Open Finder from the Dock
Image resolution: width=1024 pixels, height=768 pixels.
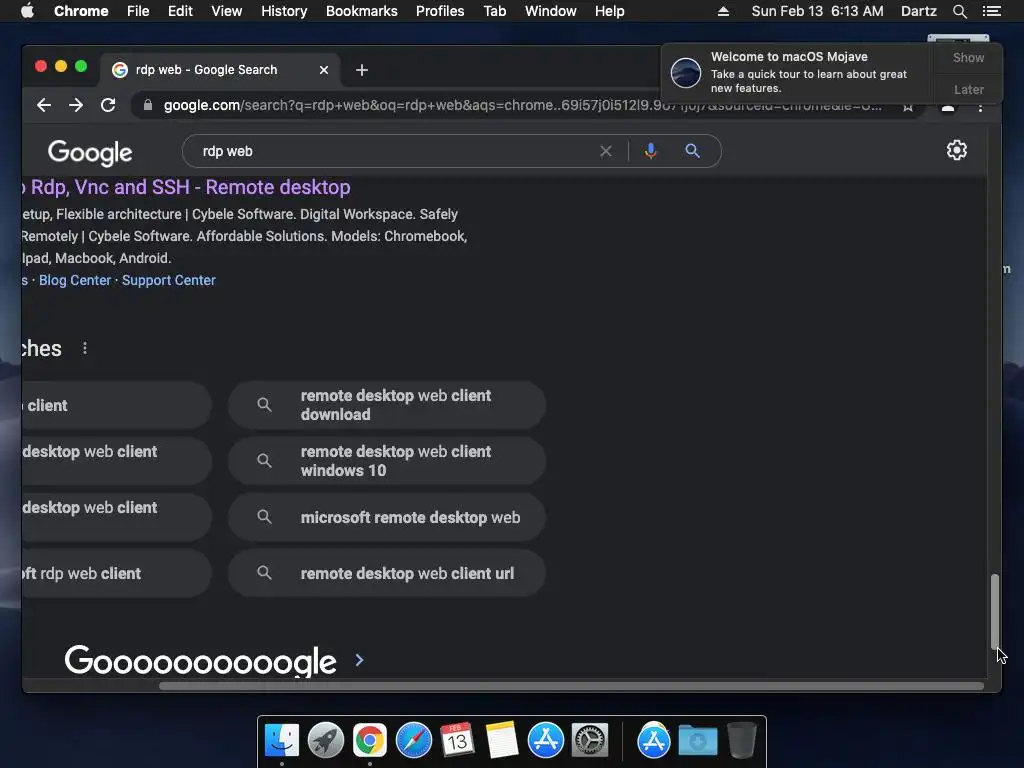[x=282, y=741]
